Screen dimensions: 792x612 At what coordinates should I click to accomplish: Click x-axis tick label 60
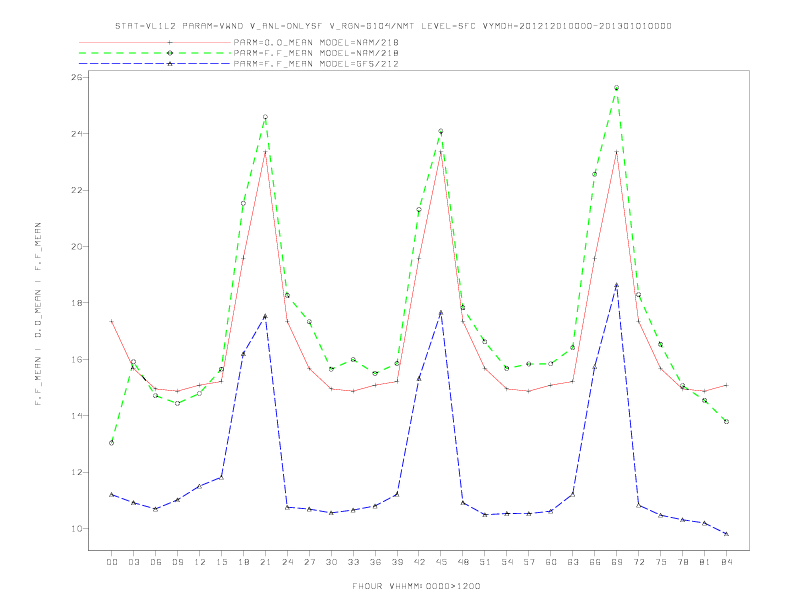(x=551, y=562)
